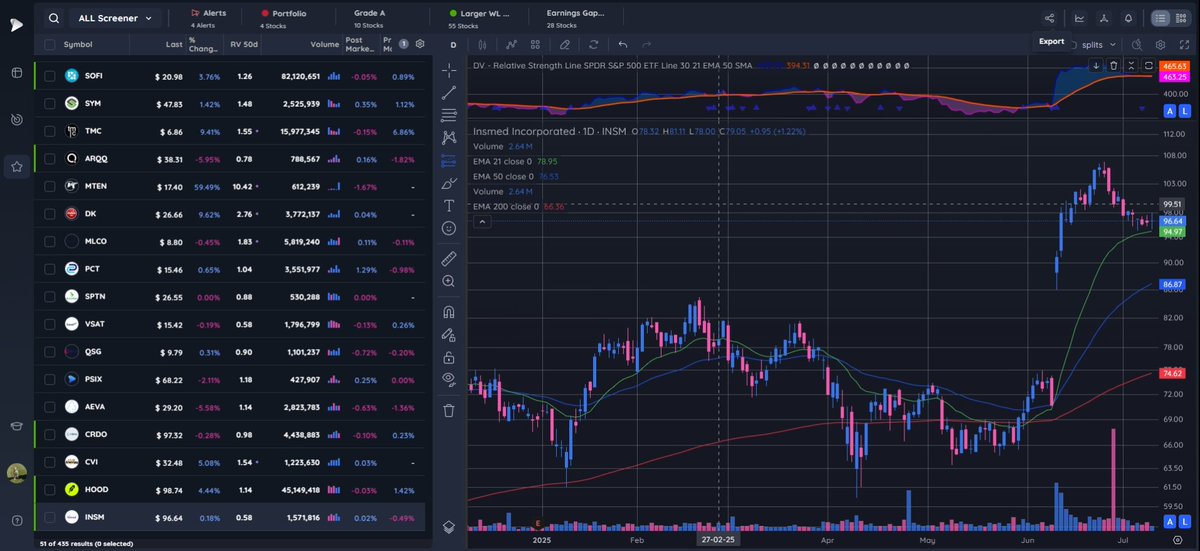Click the refresh sync icon in chart toolbar
The width and height of the screenshot is (1200, 551).
point(593,44)
